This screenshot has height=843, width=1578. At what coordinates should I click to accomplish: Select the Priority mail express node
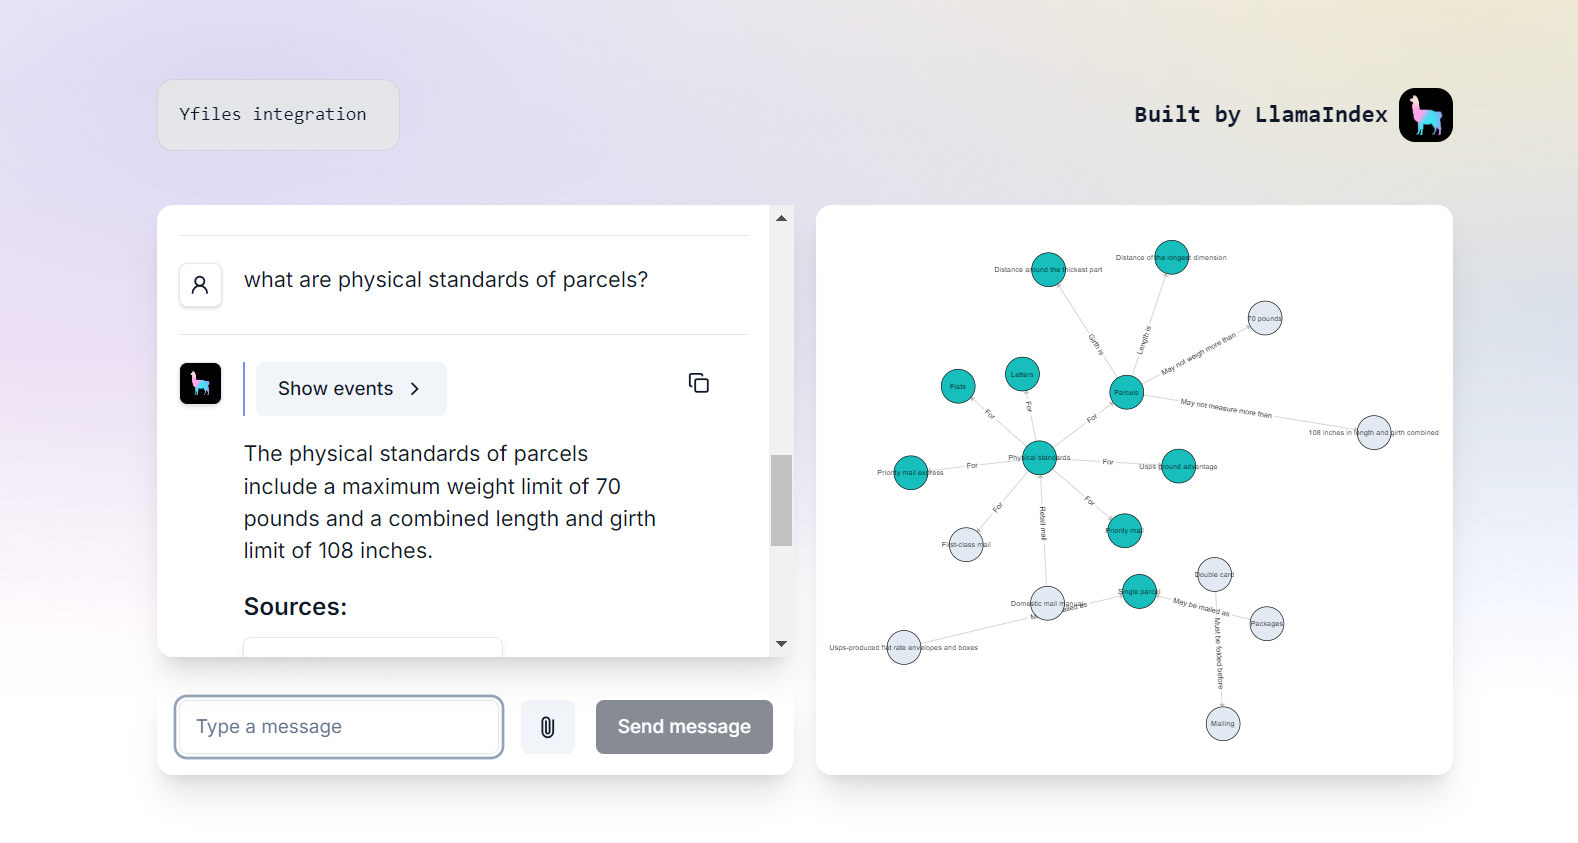click(x=910, y=471)
